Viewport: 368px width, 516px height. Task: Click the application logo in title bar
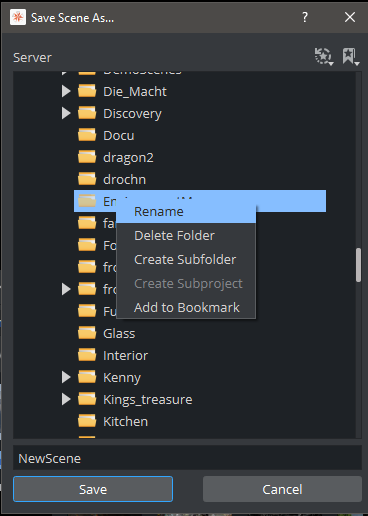coord(18,17)
